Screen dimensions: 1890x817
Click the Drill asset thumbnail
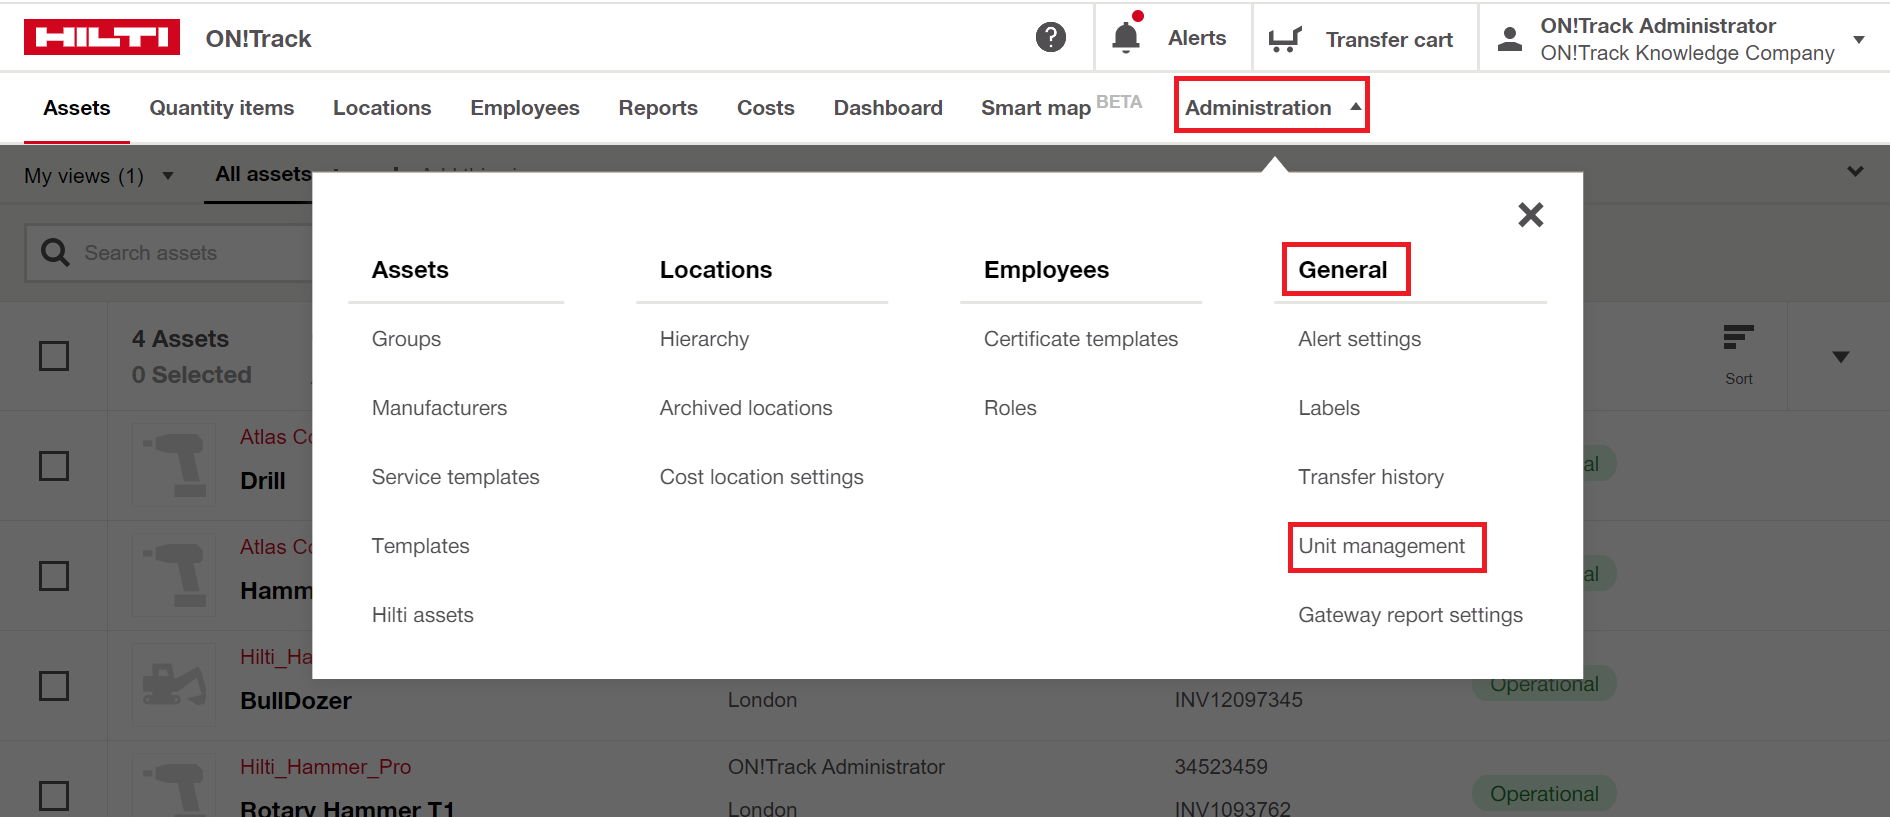[x=174, y=465]
